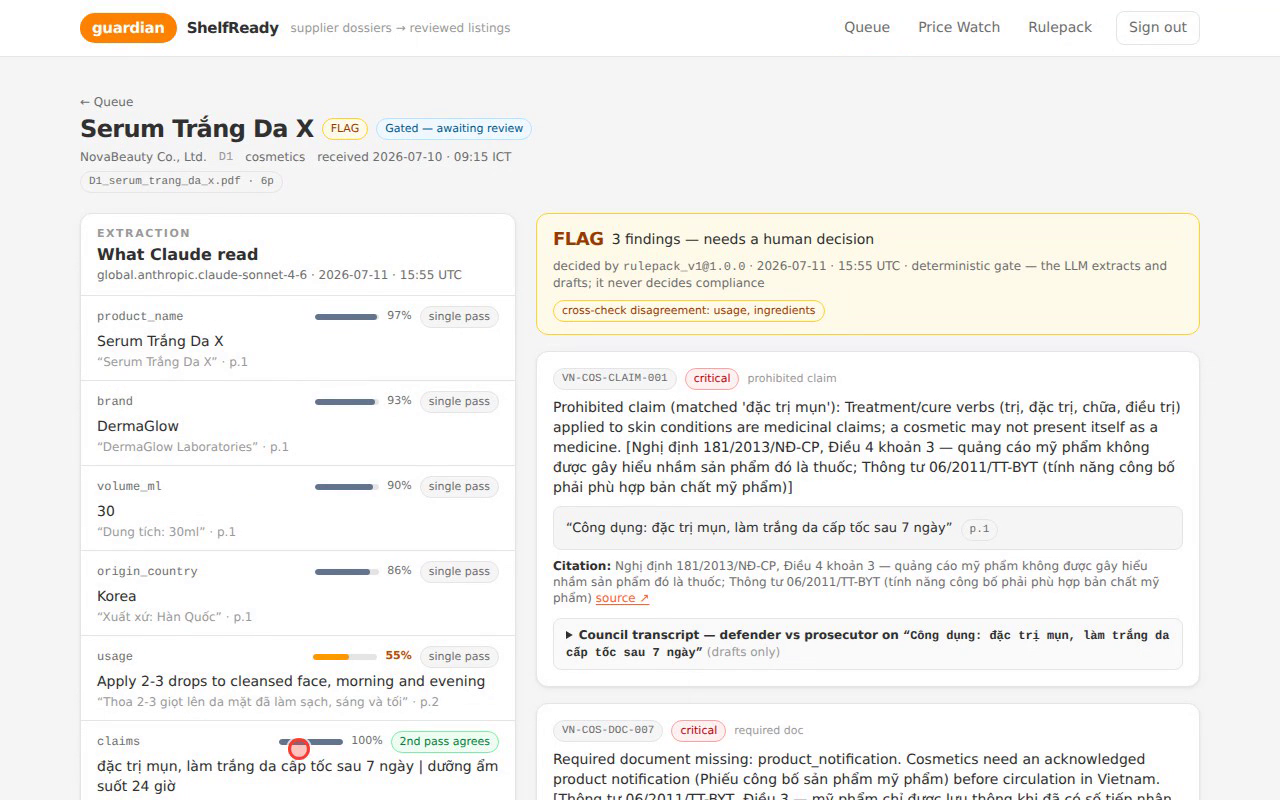Click the supplier name NovaBeauty Co., Ltd.
The height and width of the screenshot is (800, 1280).
143,157
